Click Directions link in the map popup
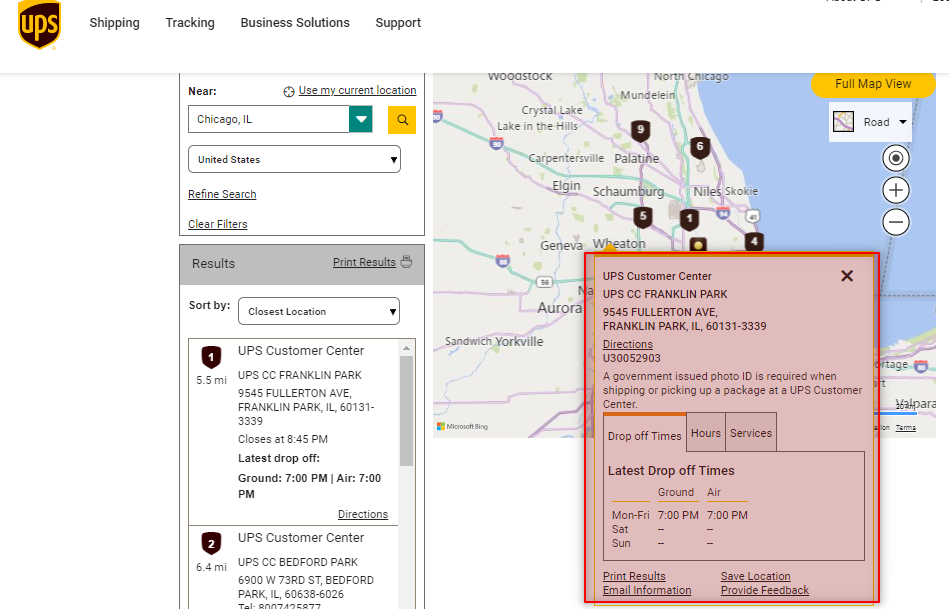Screen dimensions: 949x609 tap(628, 344)
